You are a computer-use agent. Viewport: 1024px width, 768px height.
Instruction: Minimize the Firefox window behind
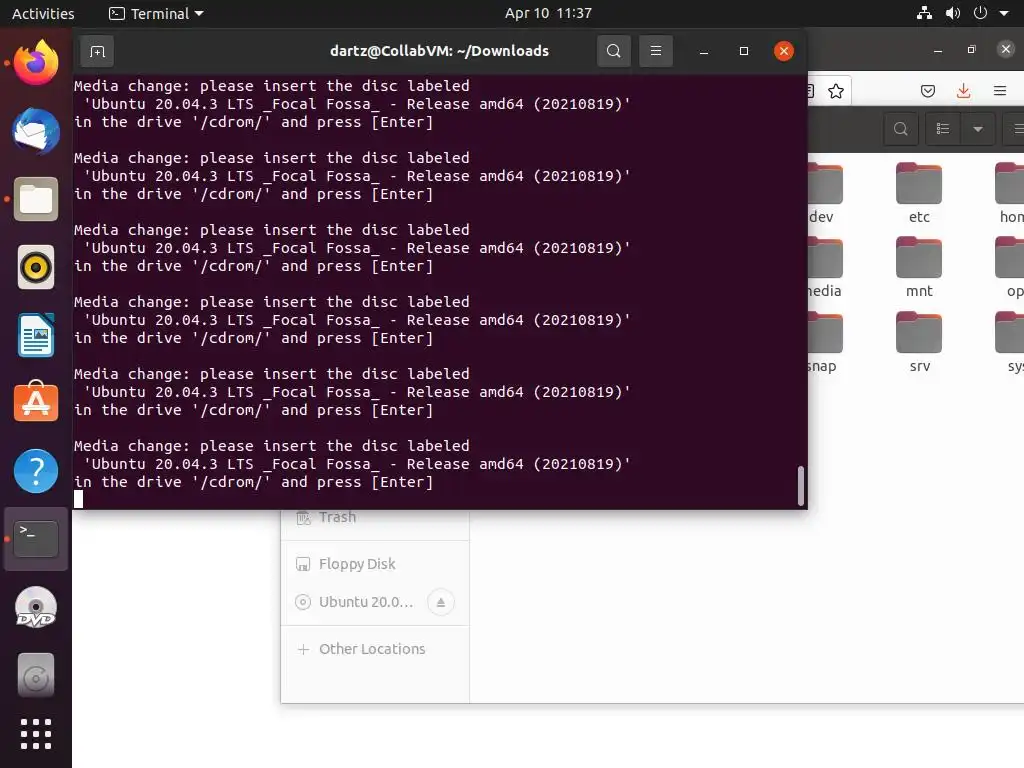(938, 50)
